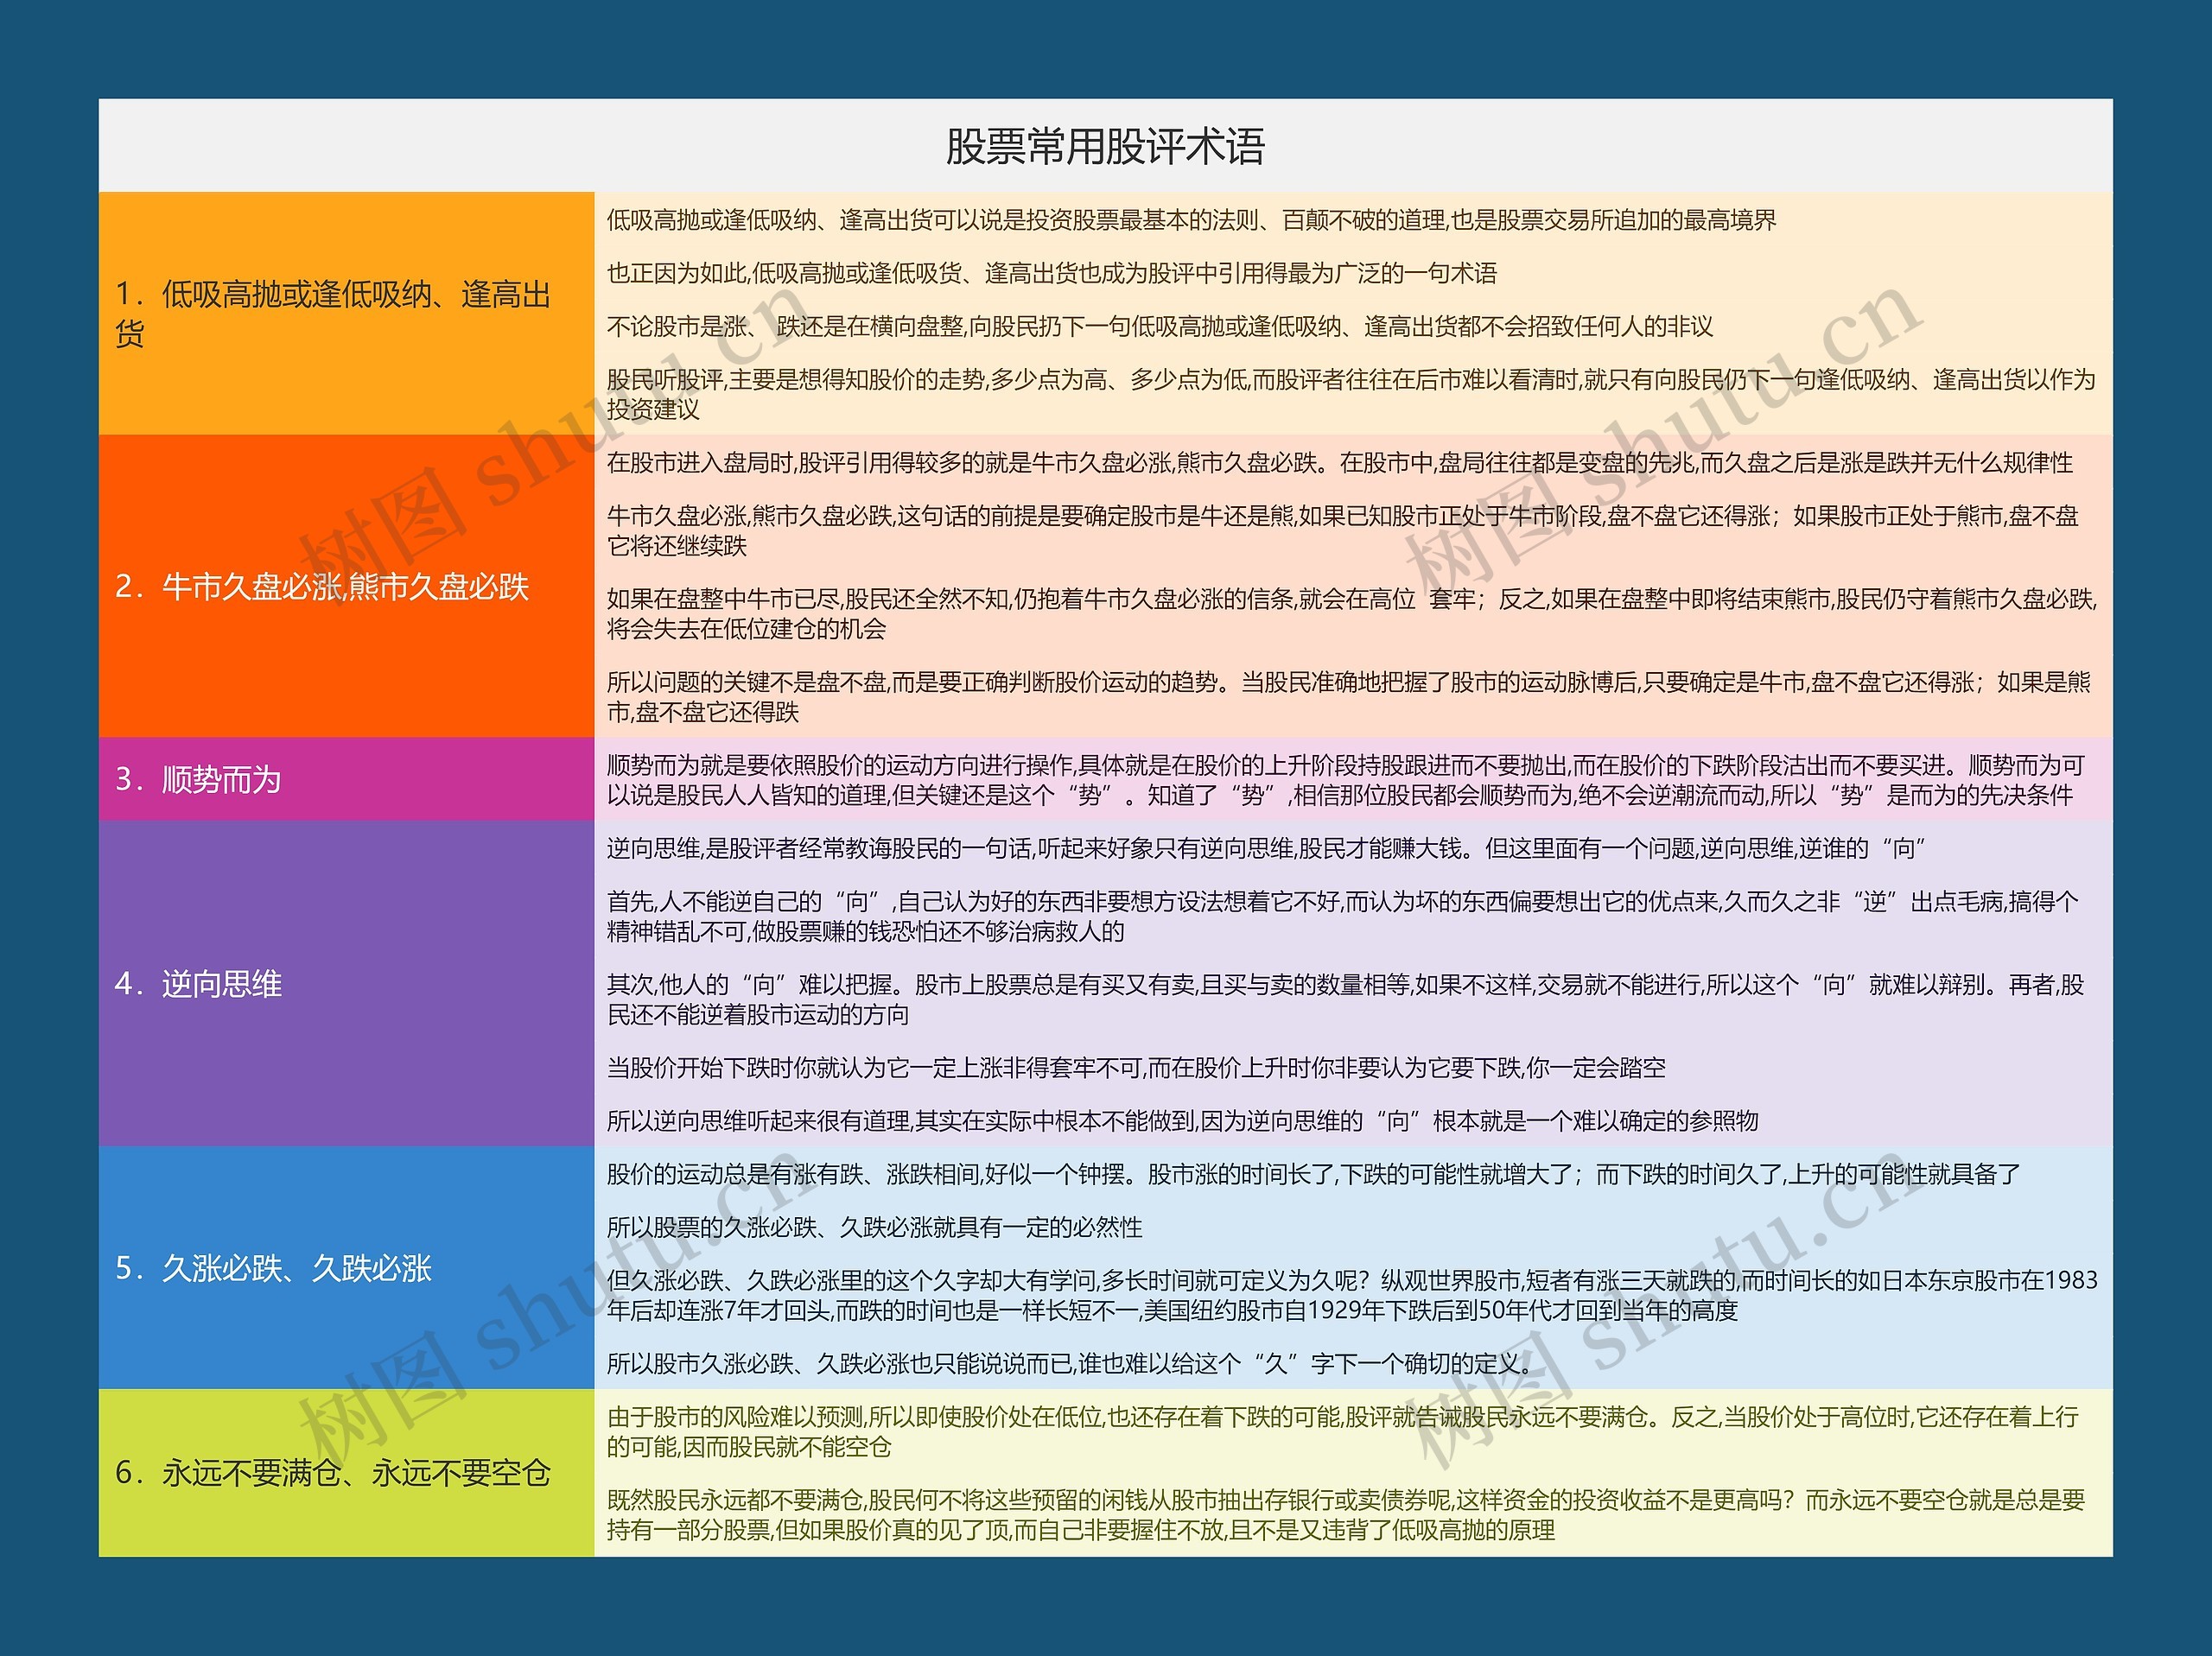Click the line starting 所以股市久涨必跌、久跌必涨也只能说说而已

point(1070,1364)
